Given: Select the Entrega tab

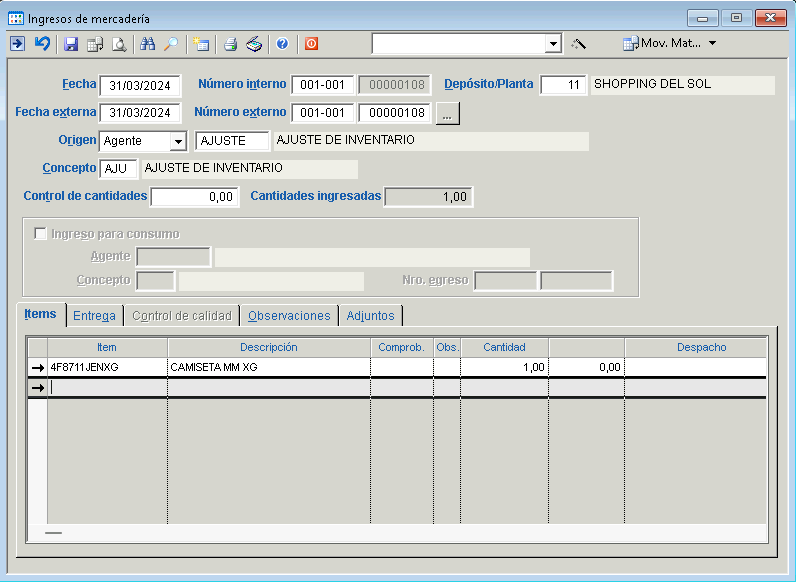Looking at the screenshot, I should coord(94,316).
